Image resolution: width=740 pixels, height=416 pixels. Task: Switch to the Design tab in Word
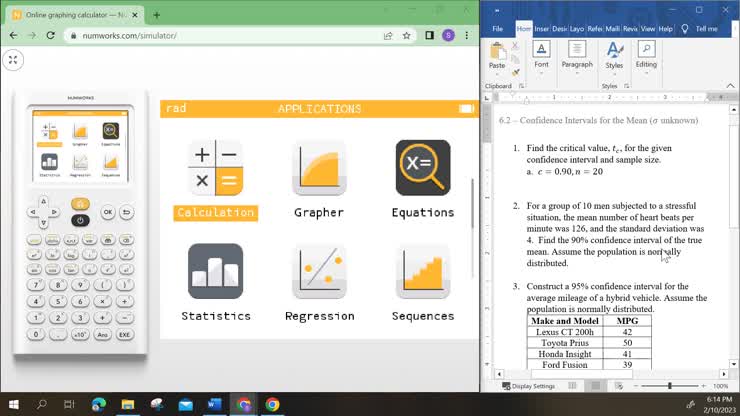coord(559,29)
